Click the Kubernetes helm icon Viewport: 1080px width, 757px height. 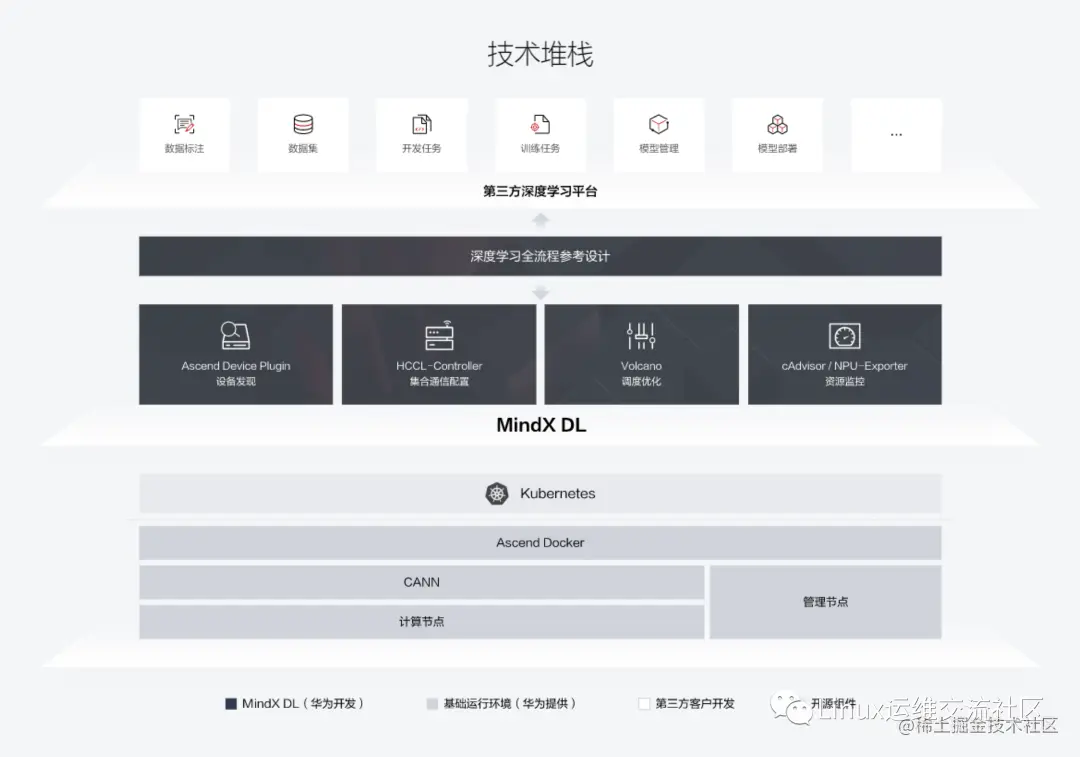pos(496,493)
